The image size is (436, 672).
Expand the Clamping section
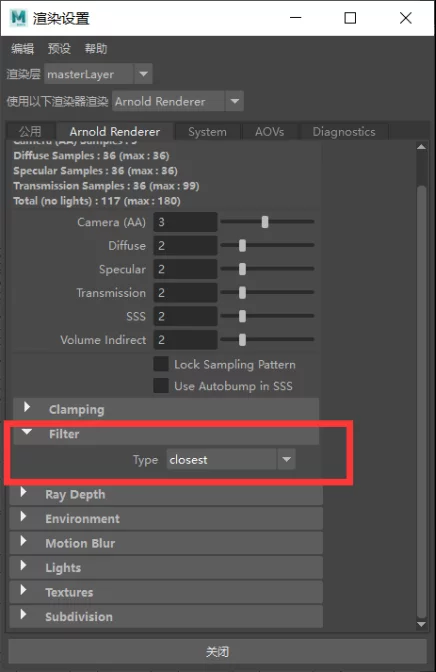(x=166, y=409)
